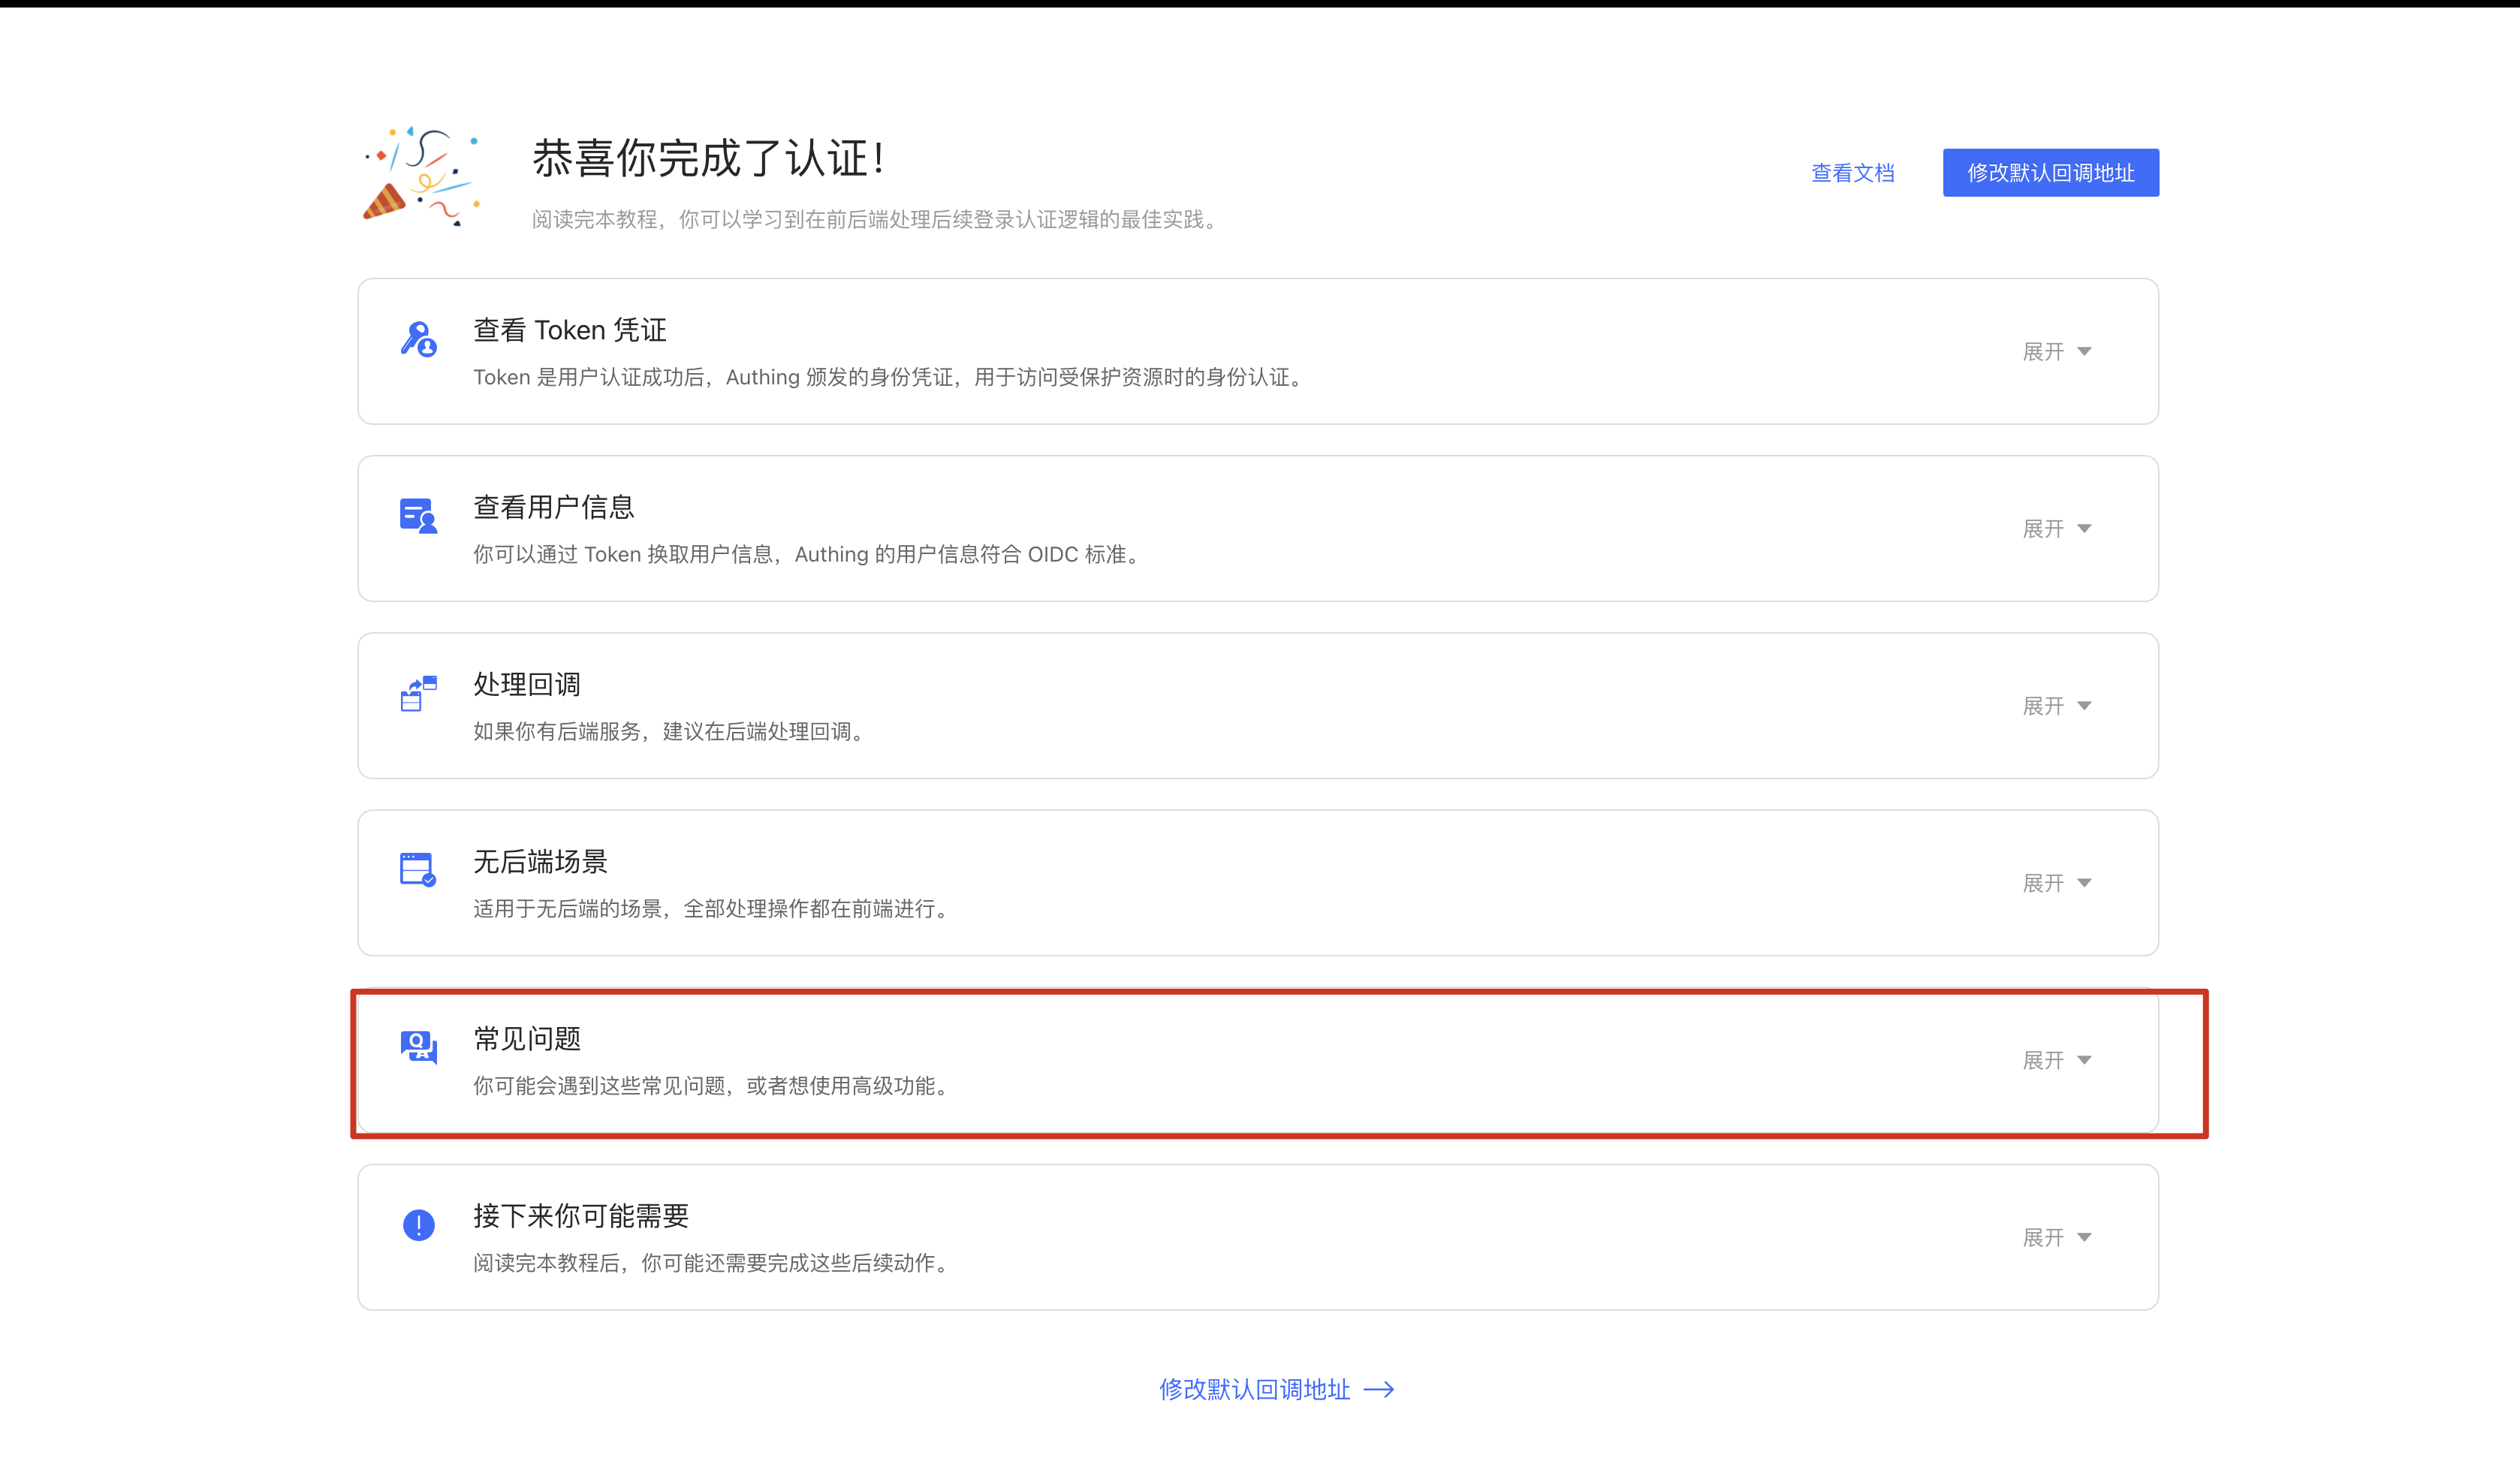Image resolution: width=2520 pixels, height=1464 pixels.
Task: Click the blue exclamation mark icon
Action: tap(418, 1224)
